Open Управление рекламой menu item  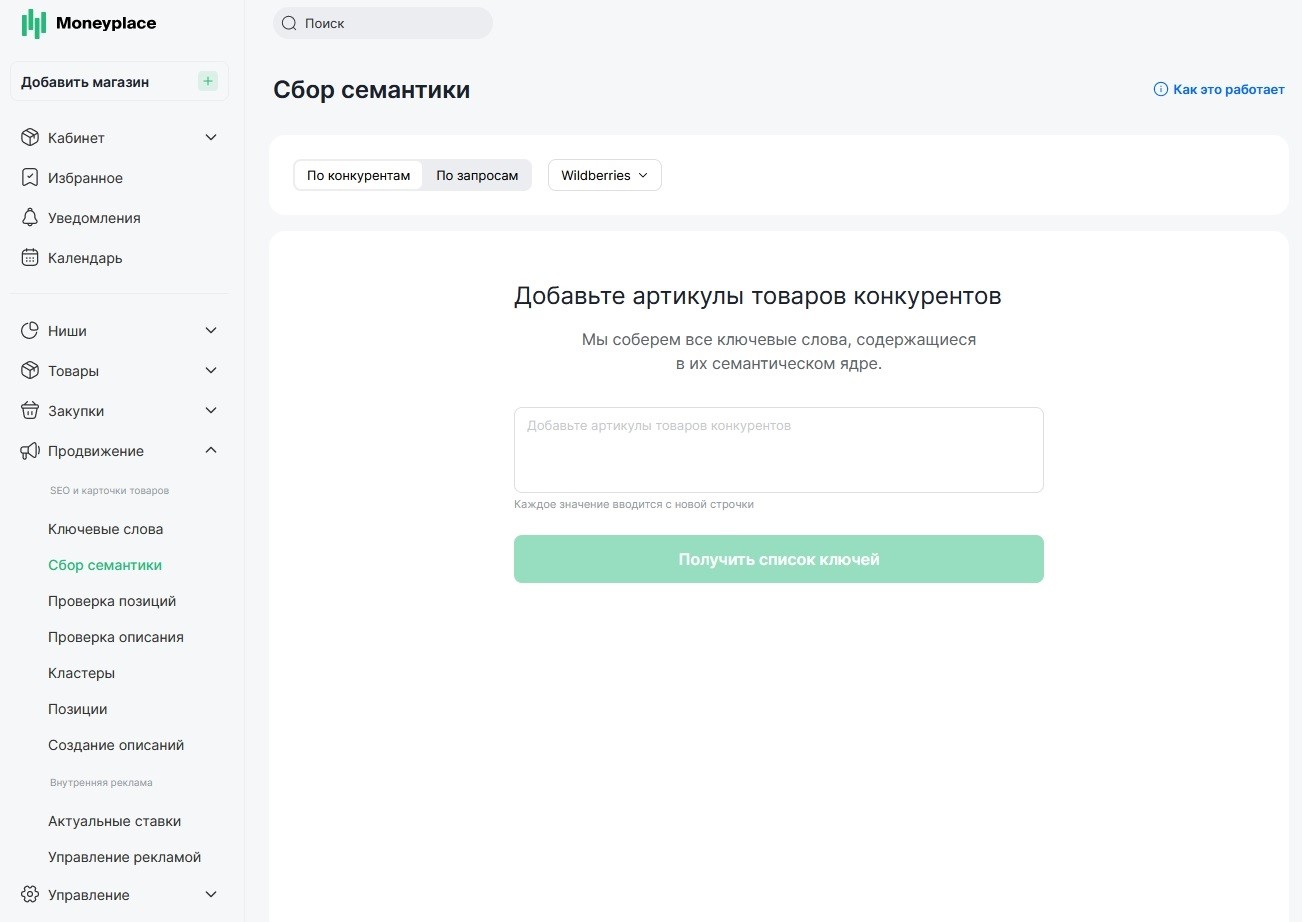[x=124, y=857]
